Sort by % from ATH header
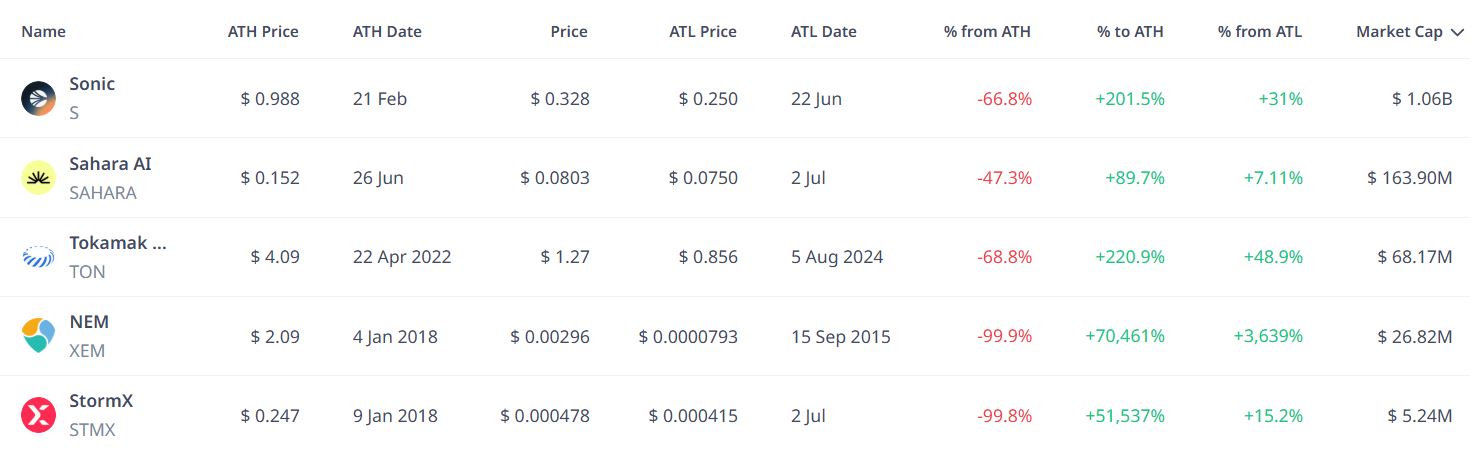This screenshot has width=1481, height=454. point(987,31)
